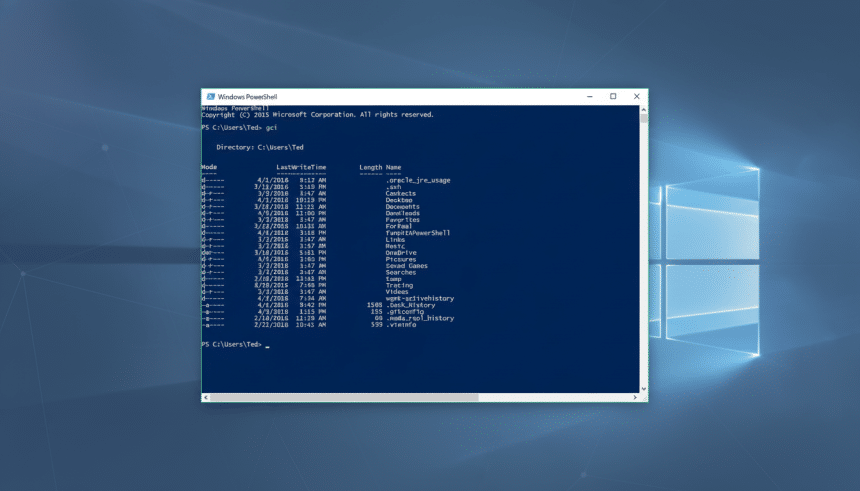Click the .oracle_jre_usage directory entry
The height and width of the screenshot is (491, 860).
(417, 180)
